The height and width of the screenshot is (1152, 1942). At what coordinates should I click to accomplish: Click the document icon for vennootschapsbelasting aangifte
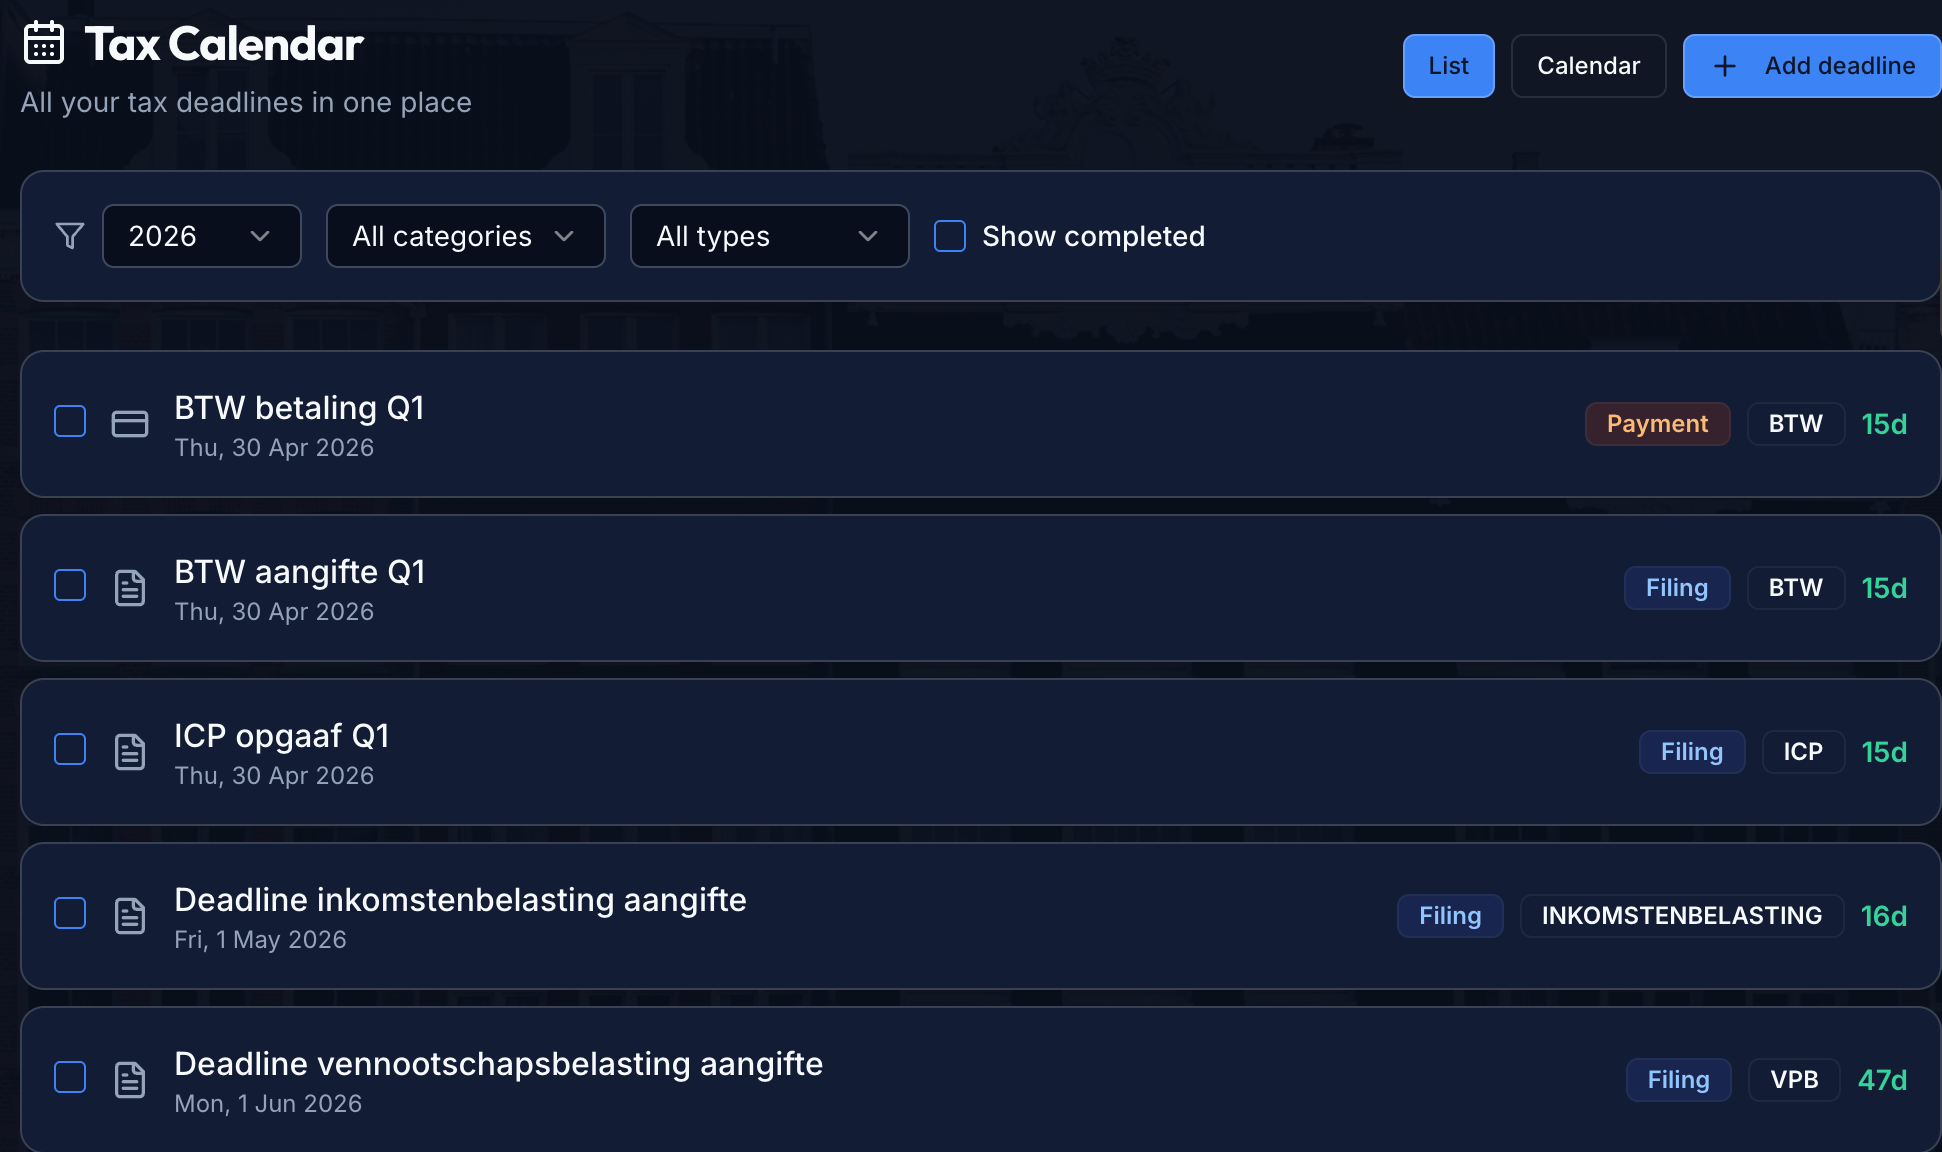click(130, 1080)
